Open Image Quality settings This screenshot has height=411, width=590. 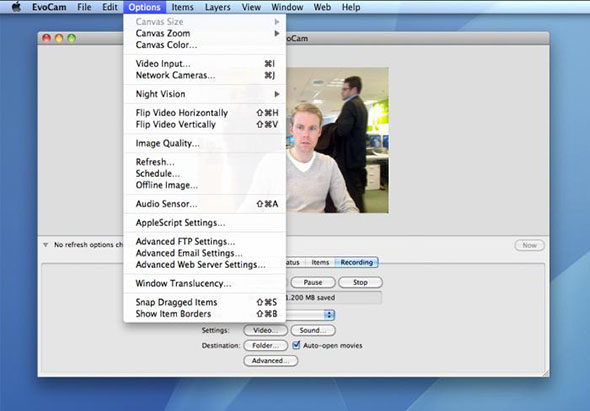205,143
